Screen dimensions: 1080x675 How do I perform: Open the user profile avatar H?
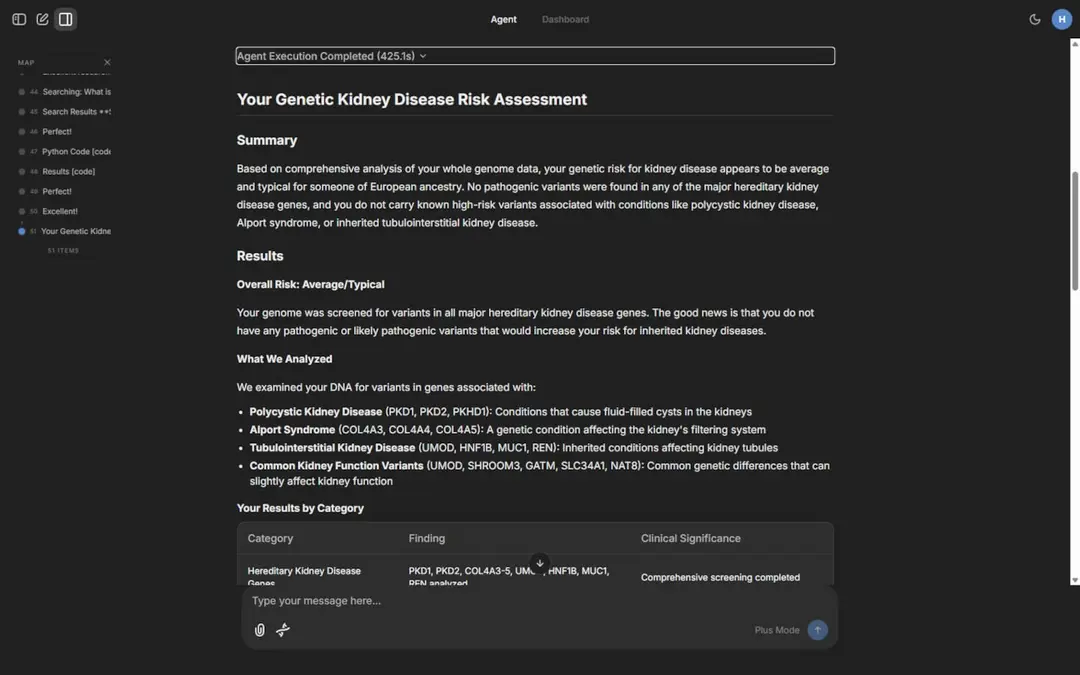point(1061,19)
